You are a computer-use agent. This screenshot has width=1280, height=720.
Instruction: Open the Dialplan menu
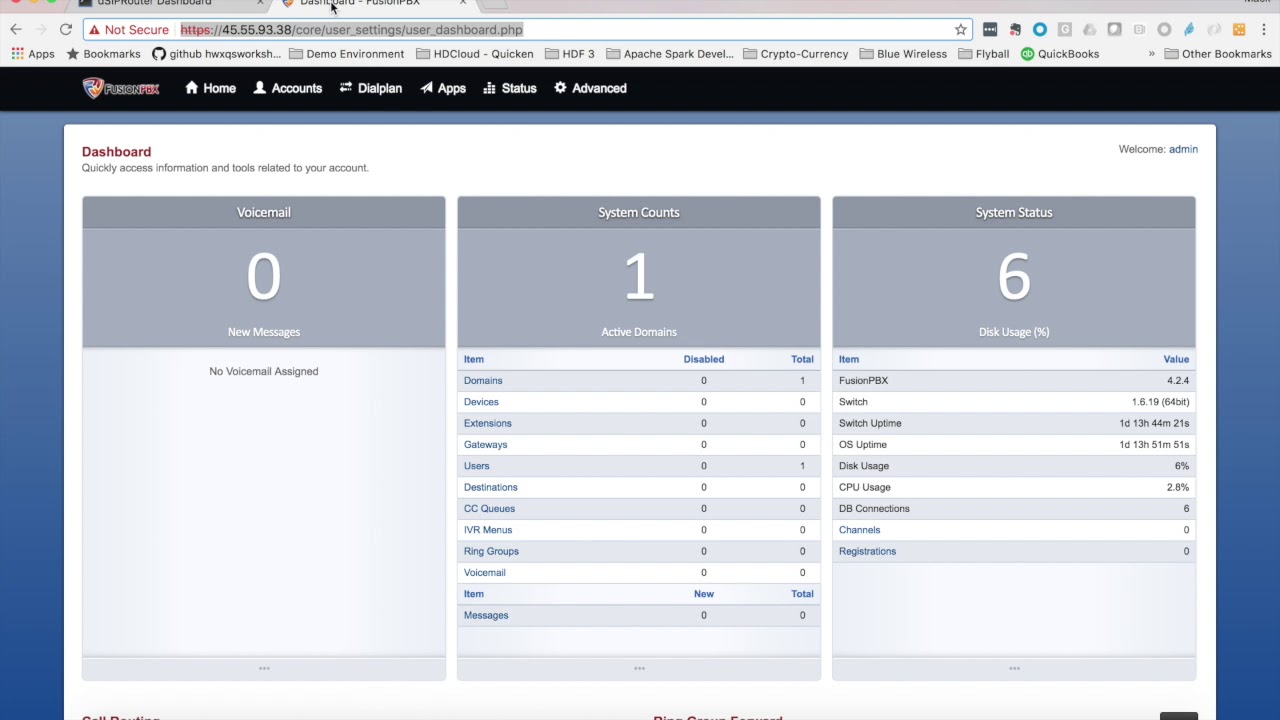(371, 88)
